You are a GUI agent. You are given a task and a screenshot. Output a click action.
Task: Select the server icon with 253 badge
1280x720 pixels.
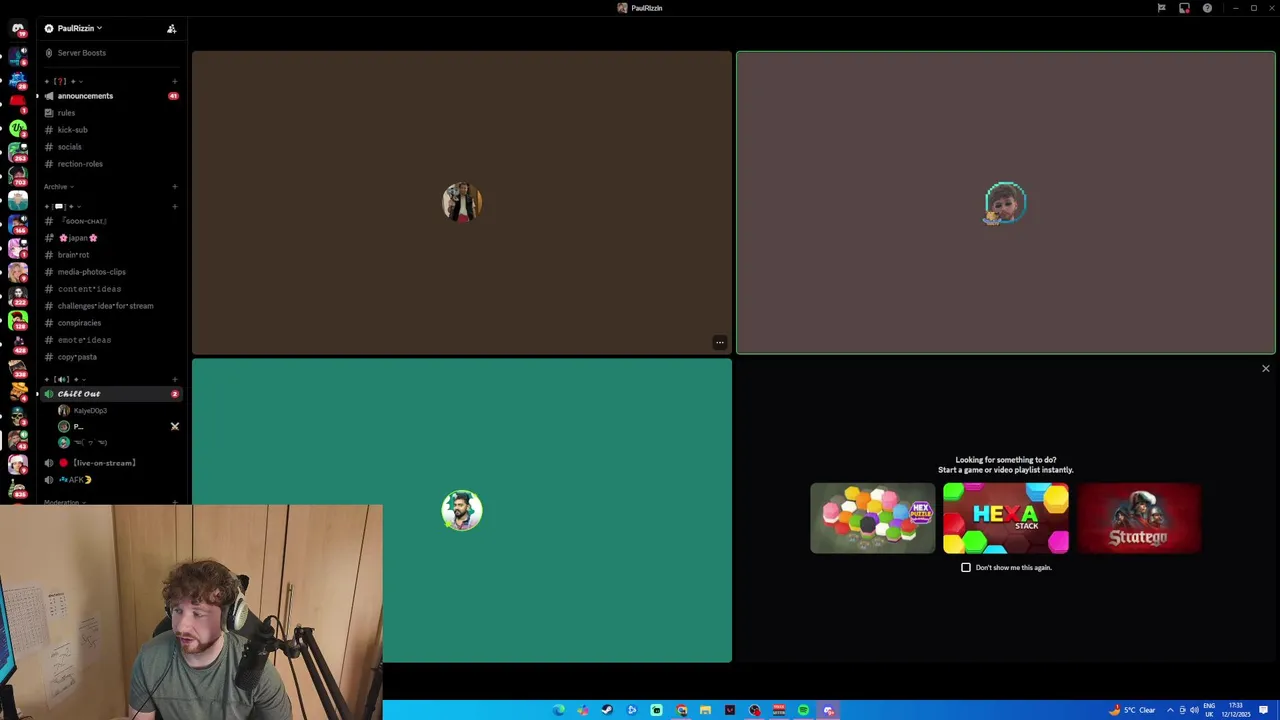(18, 151)
